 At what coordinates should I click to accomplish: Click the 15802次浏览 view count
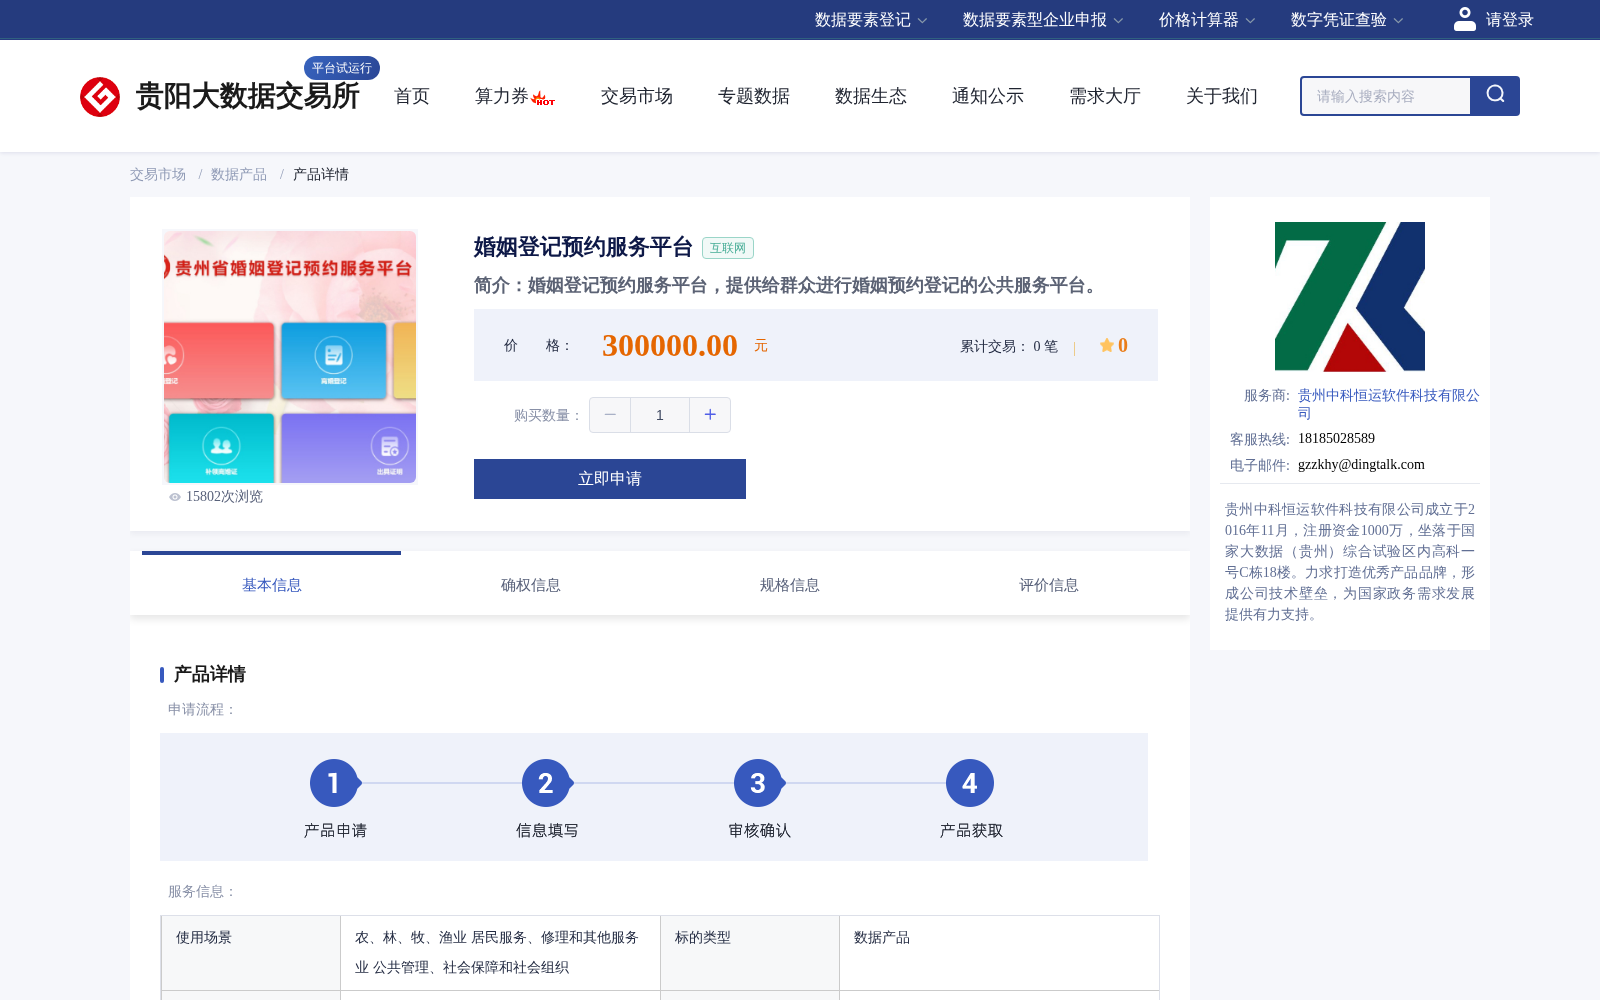point(224,497)
